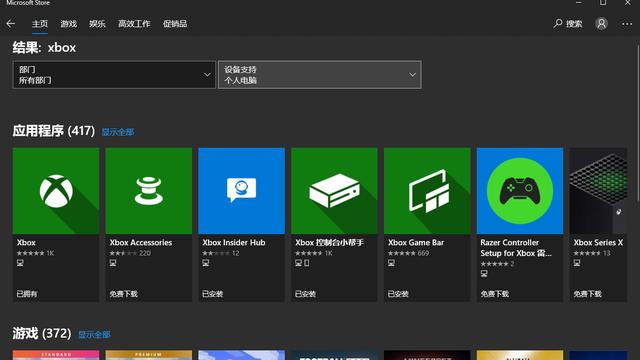Open the Razer Controller Setup tile icon
The height and width of the screenshot is (360, 640).
[520, 191]
